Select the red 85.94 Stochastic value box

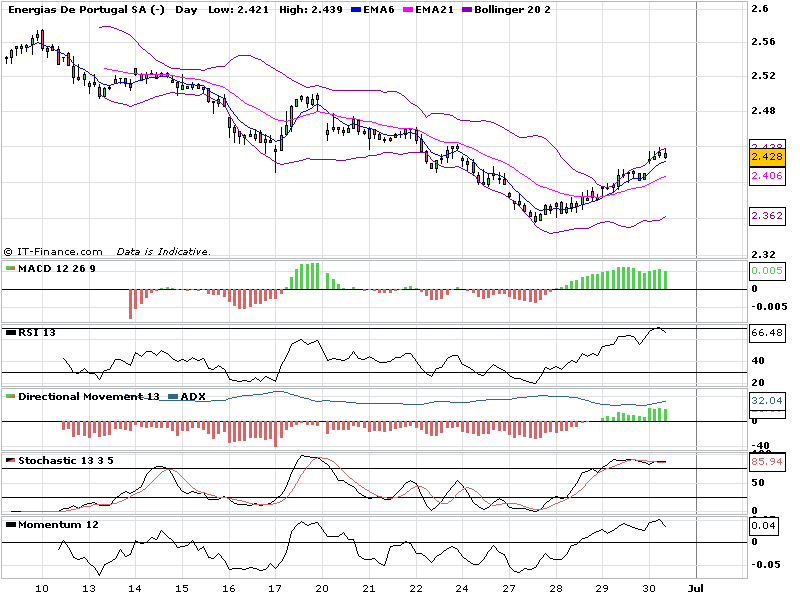[767, 462]
